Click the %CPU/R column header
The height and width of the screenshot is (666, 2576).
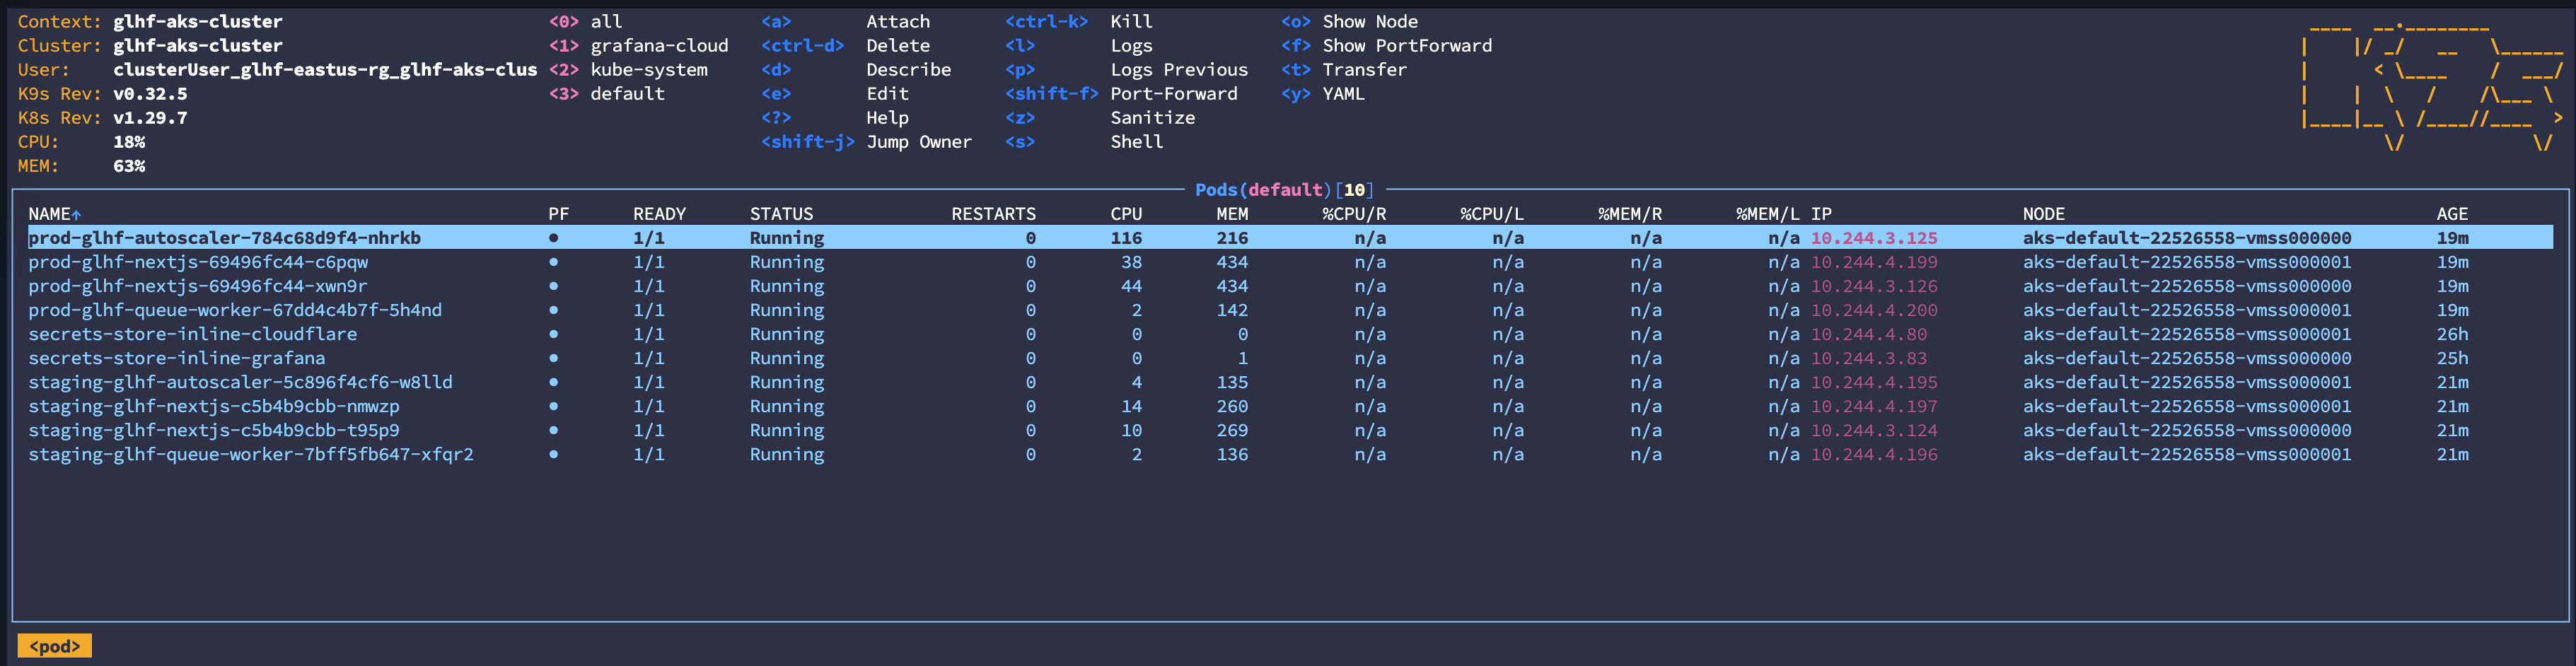click(x=1354, y=214)
